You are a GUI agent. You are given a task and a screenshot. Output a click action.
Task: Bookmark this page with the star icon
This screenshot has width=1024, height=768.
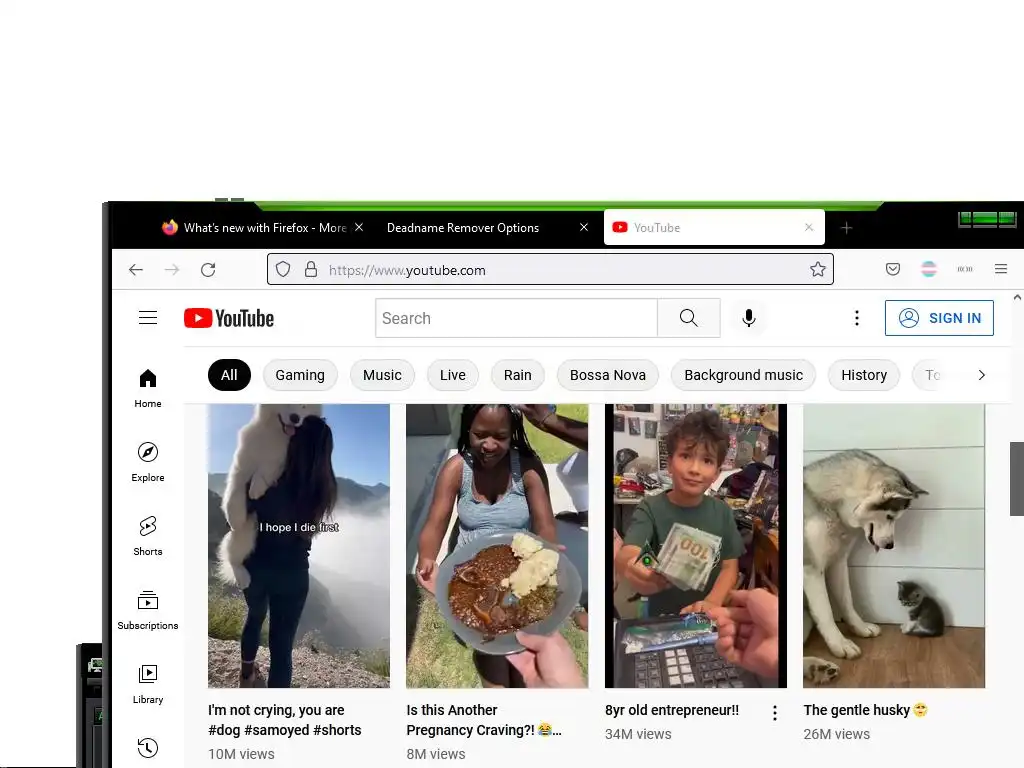(x=818, y=269)
